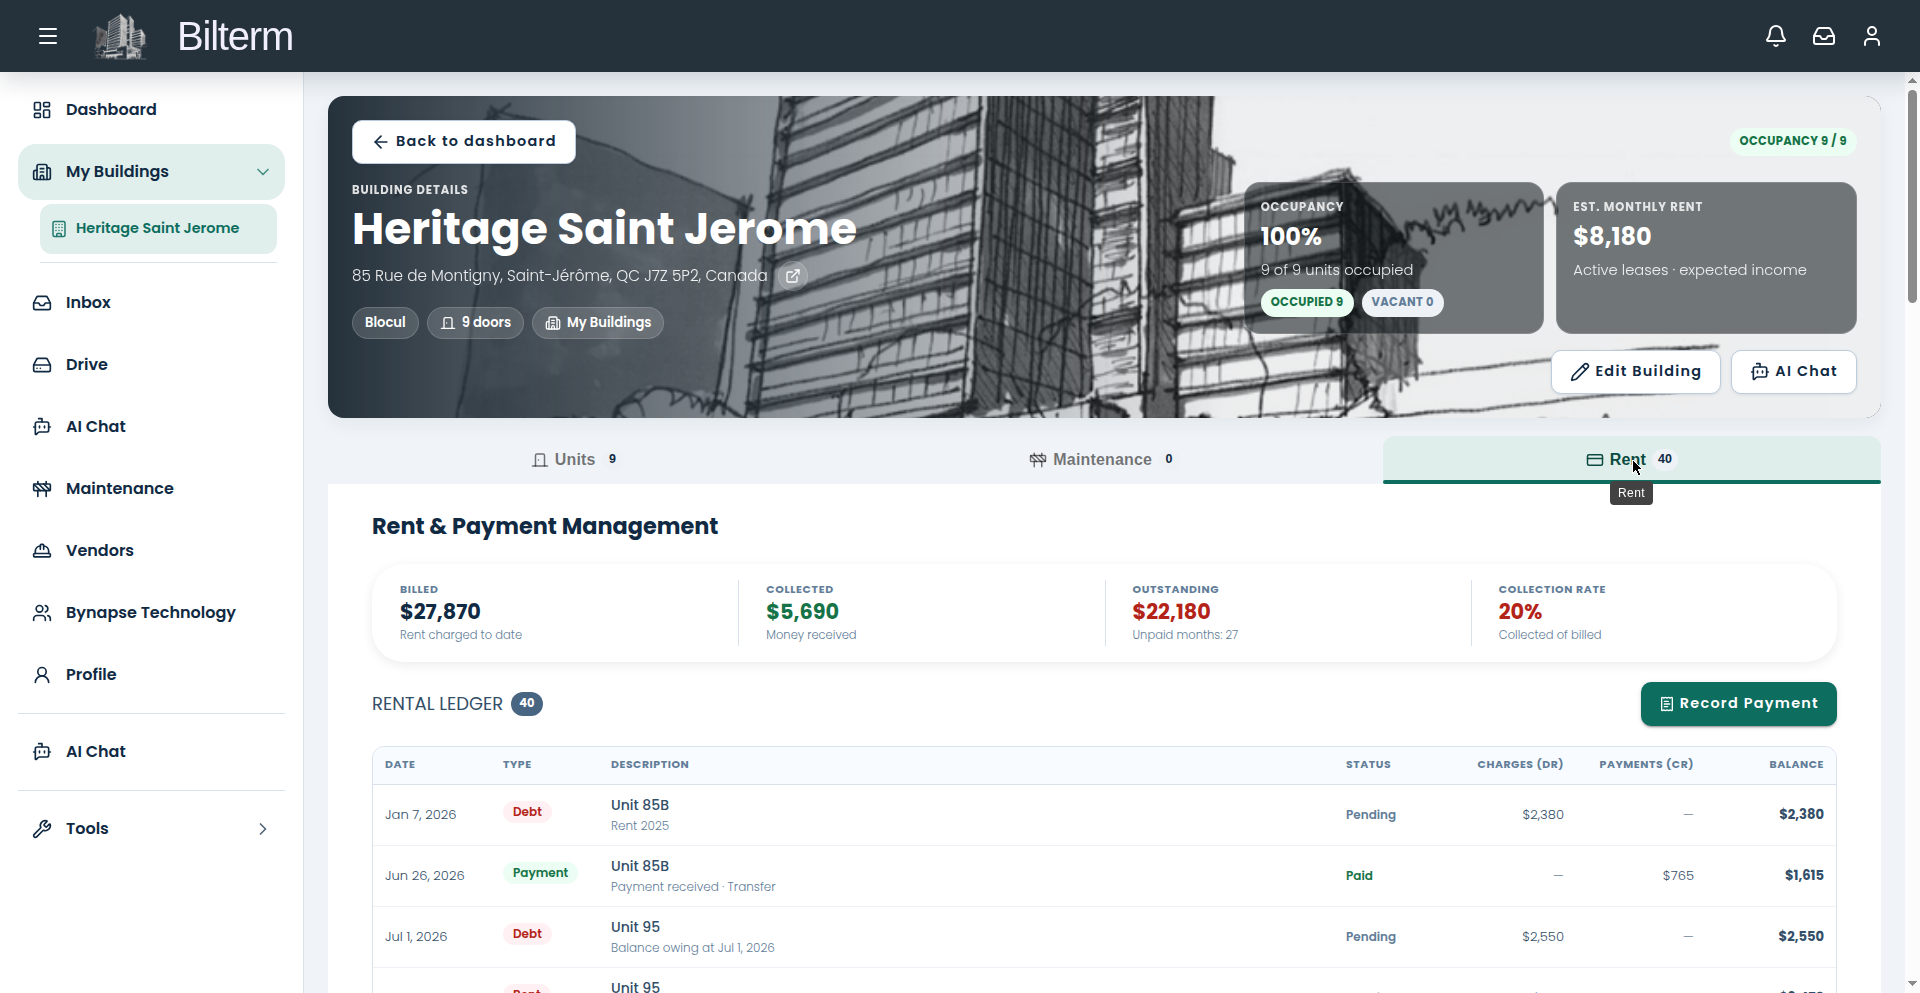The image size is (1920, 993).
Task: Click the $2,550 balance value
Action: pyautogui.click(x=1801, y=937)
